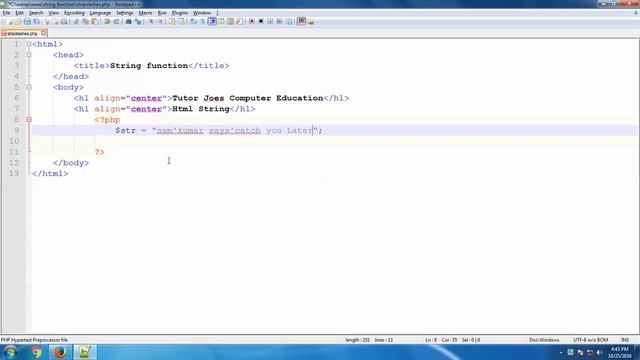The image size is (640, 360).
Task: Collapse the body fold marker on line 5
Action: [29, 87]
